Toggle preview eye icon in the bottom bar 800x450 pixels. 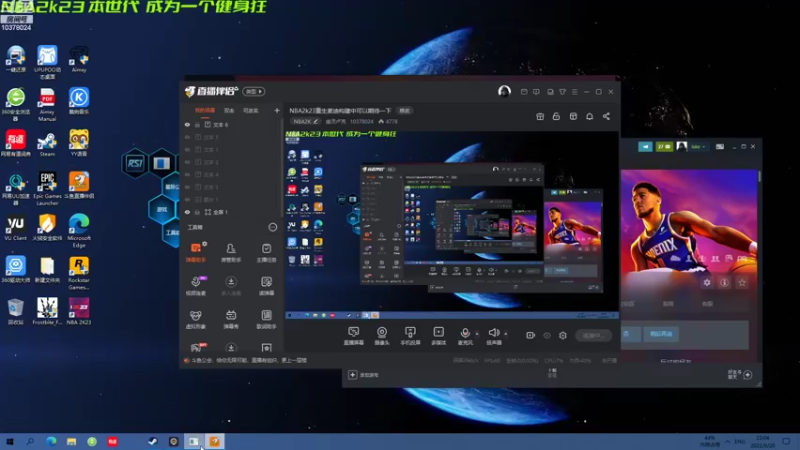(547, 335)
